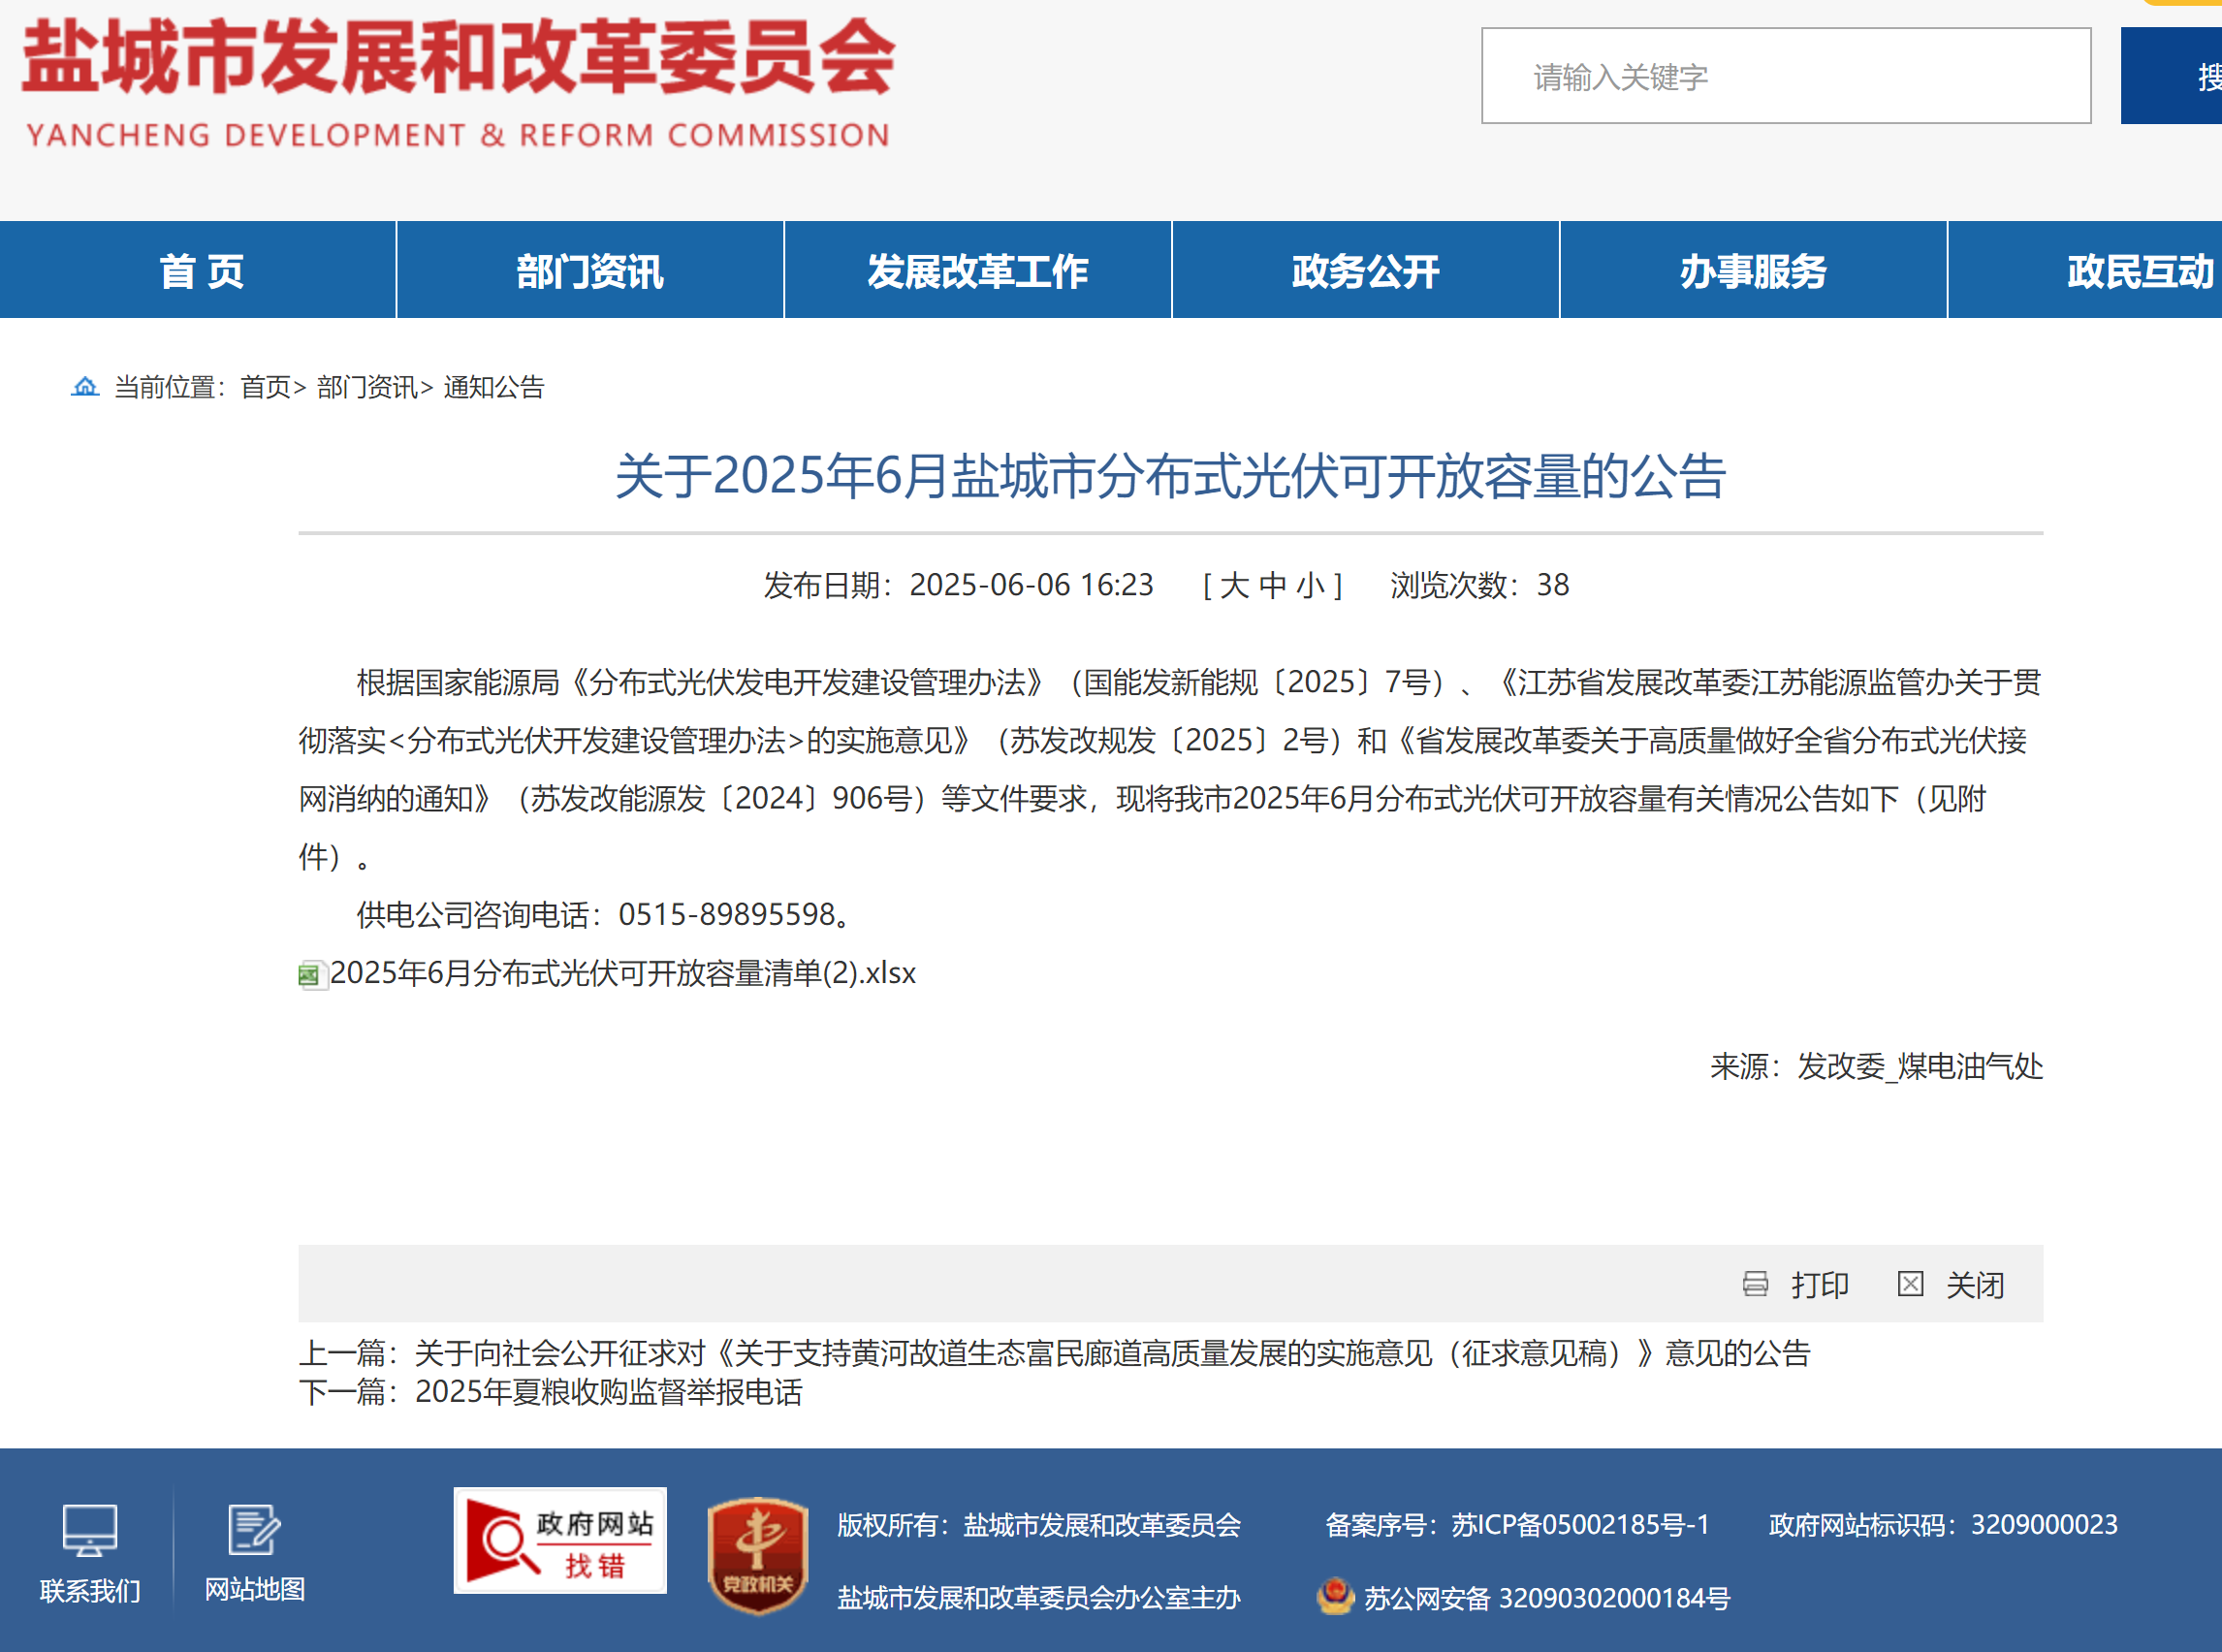2222x1652 pixels.
Task: Click the blue search button
Action: [2171, 76]
